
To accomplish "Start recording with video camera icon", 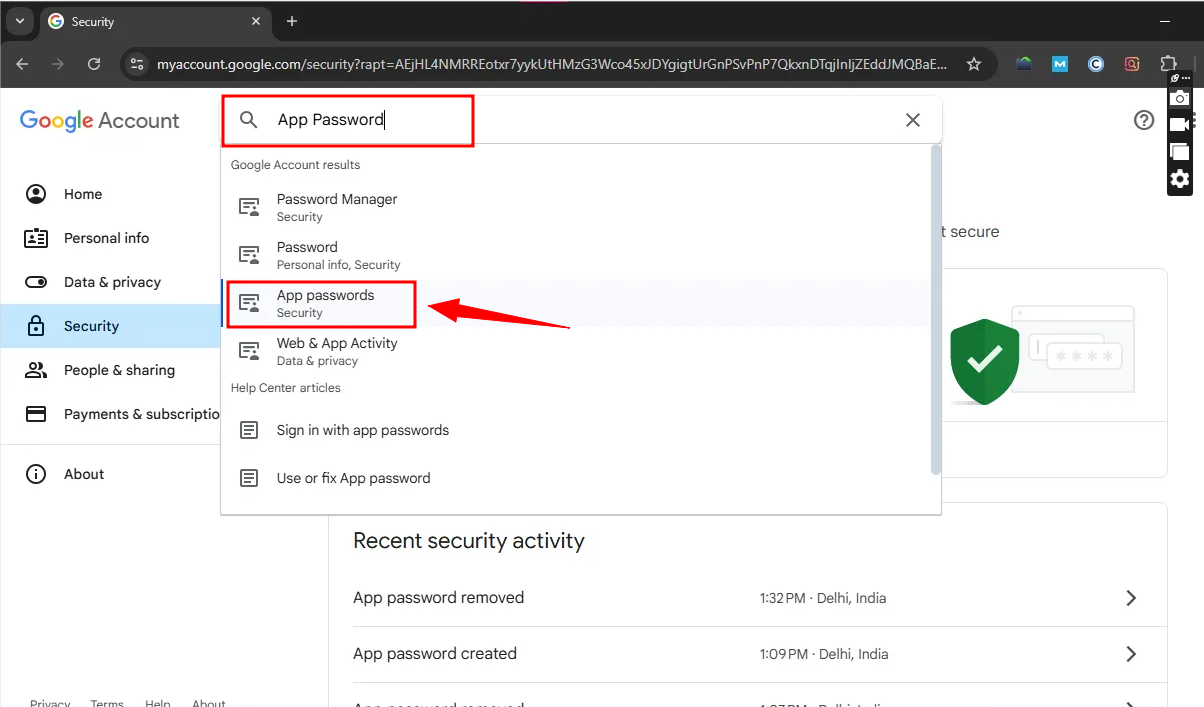I will [1180, 124].
